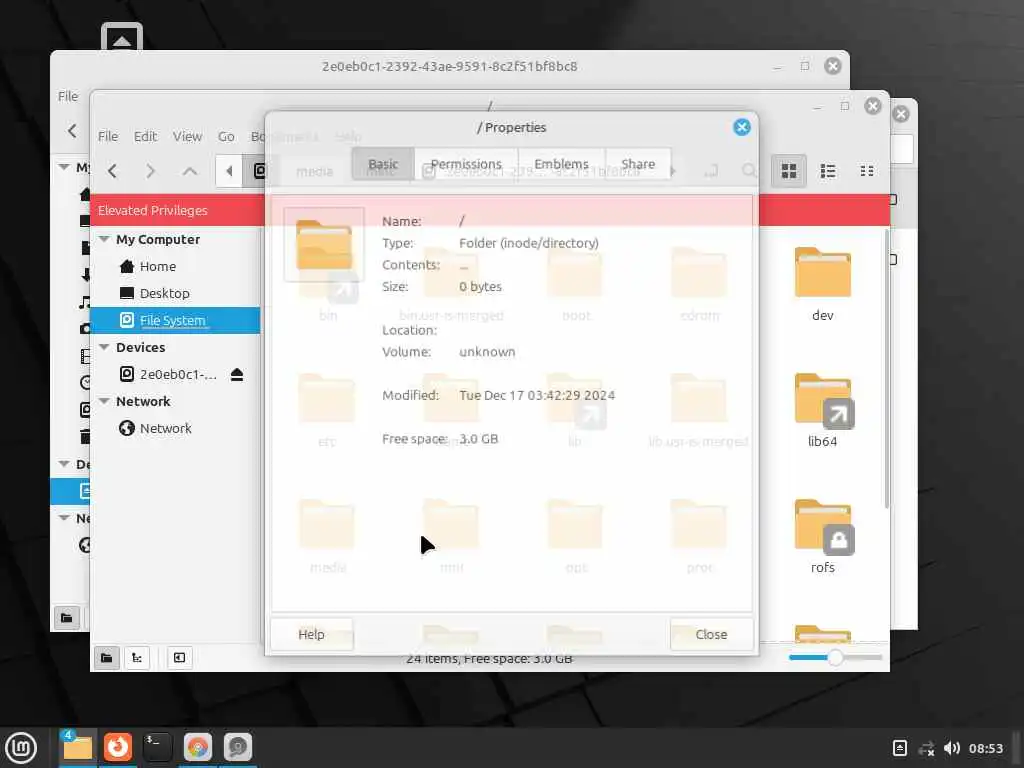Adjust the zoom slider

(835, 658)
